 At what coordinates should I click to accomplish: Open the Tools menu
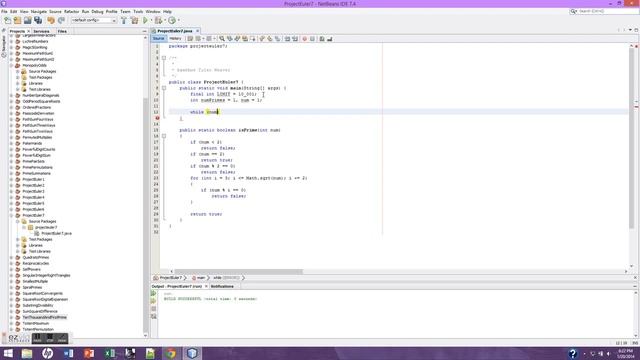[x=138, y=11]
